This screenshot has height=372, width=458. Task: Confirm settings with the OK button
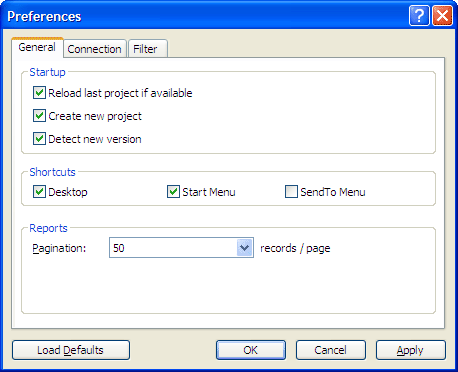click(x=251, y=350)
